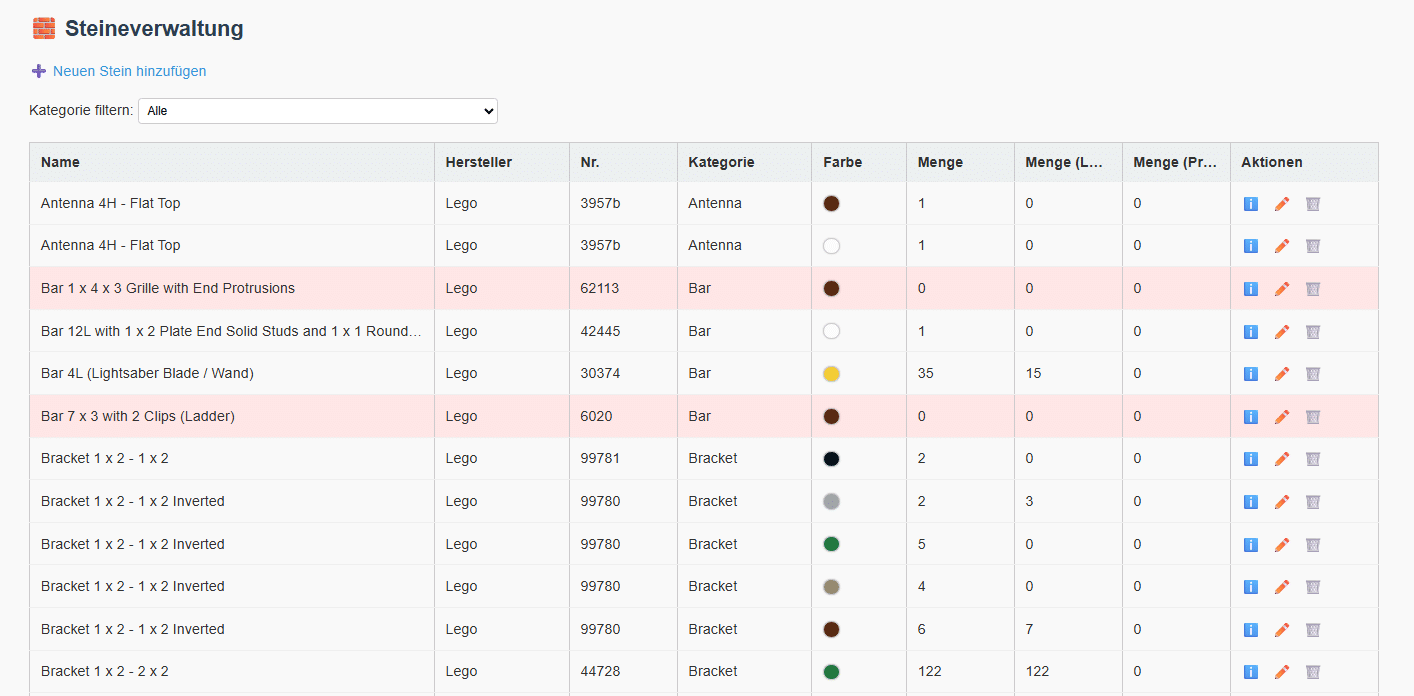
Task: Open info for Bar 4L Lightsaber Blade
Action: pos(1250,374)
